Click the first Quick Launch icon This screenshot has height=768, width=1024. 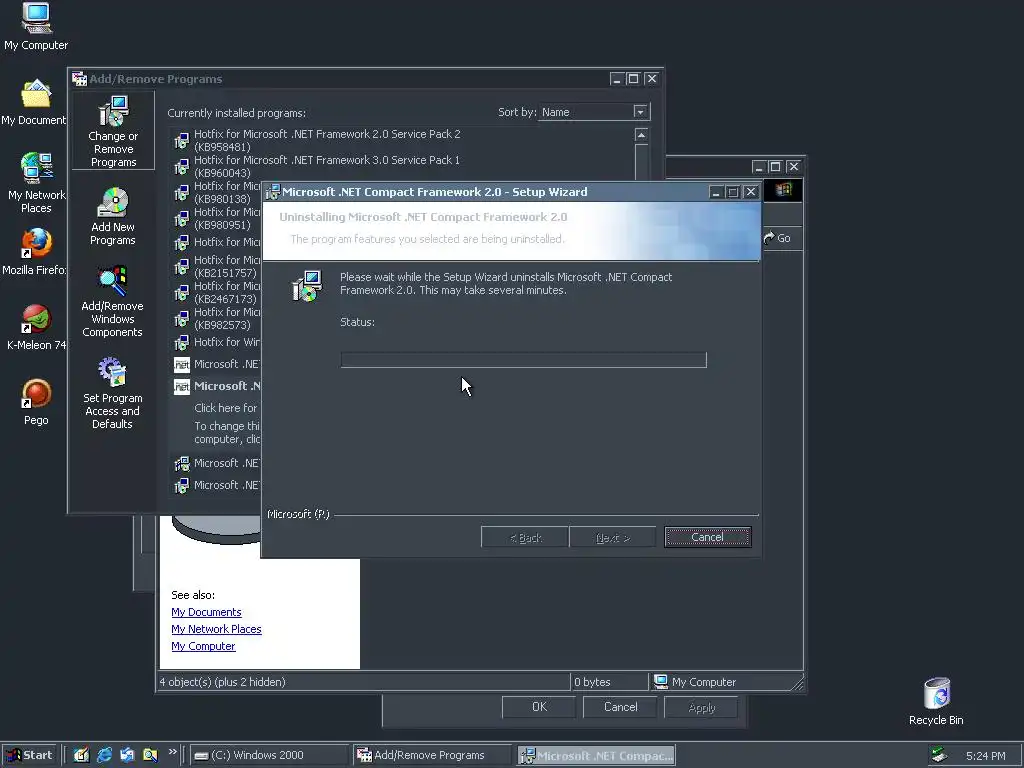pos(81,756)
